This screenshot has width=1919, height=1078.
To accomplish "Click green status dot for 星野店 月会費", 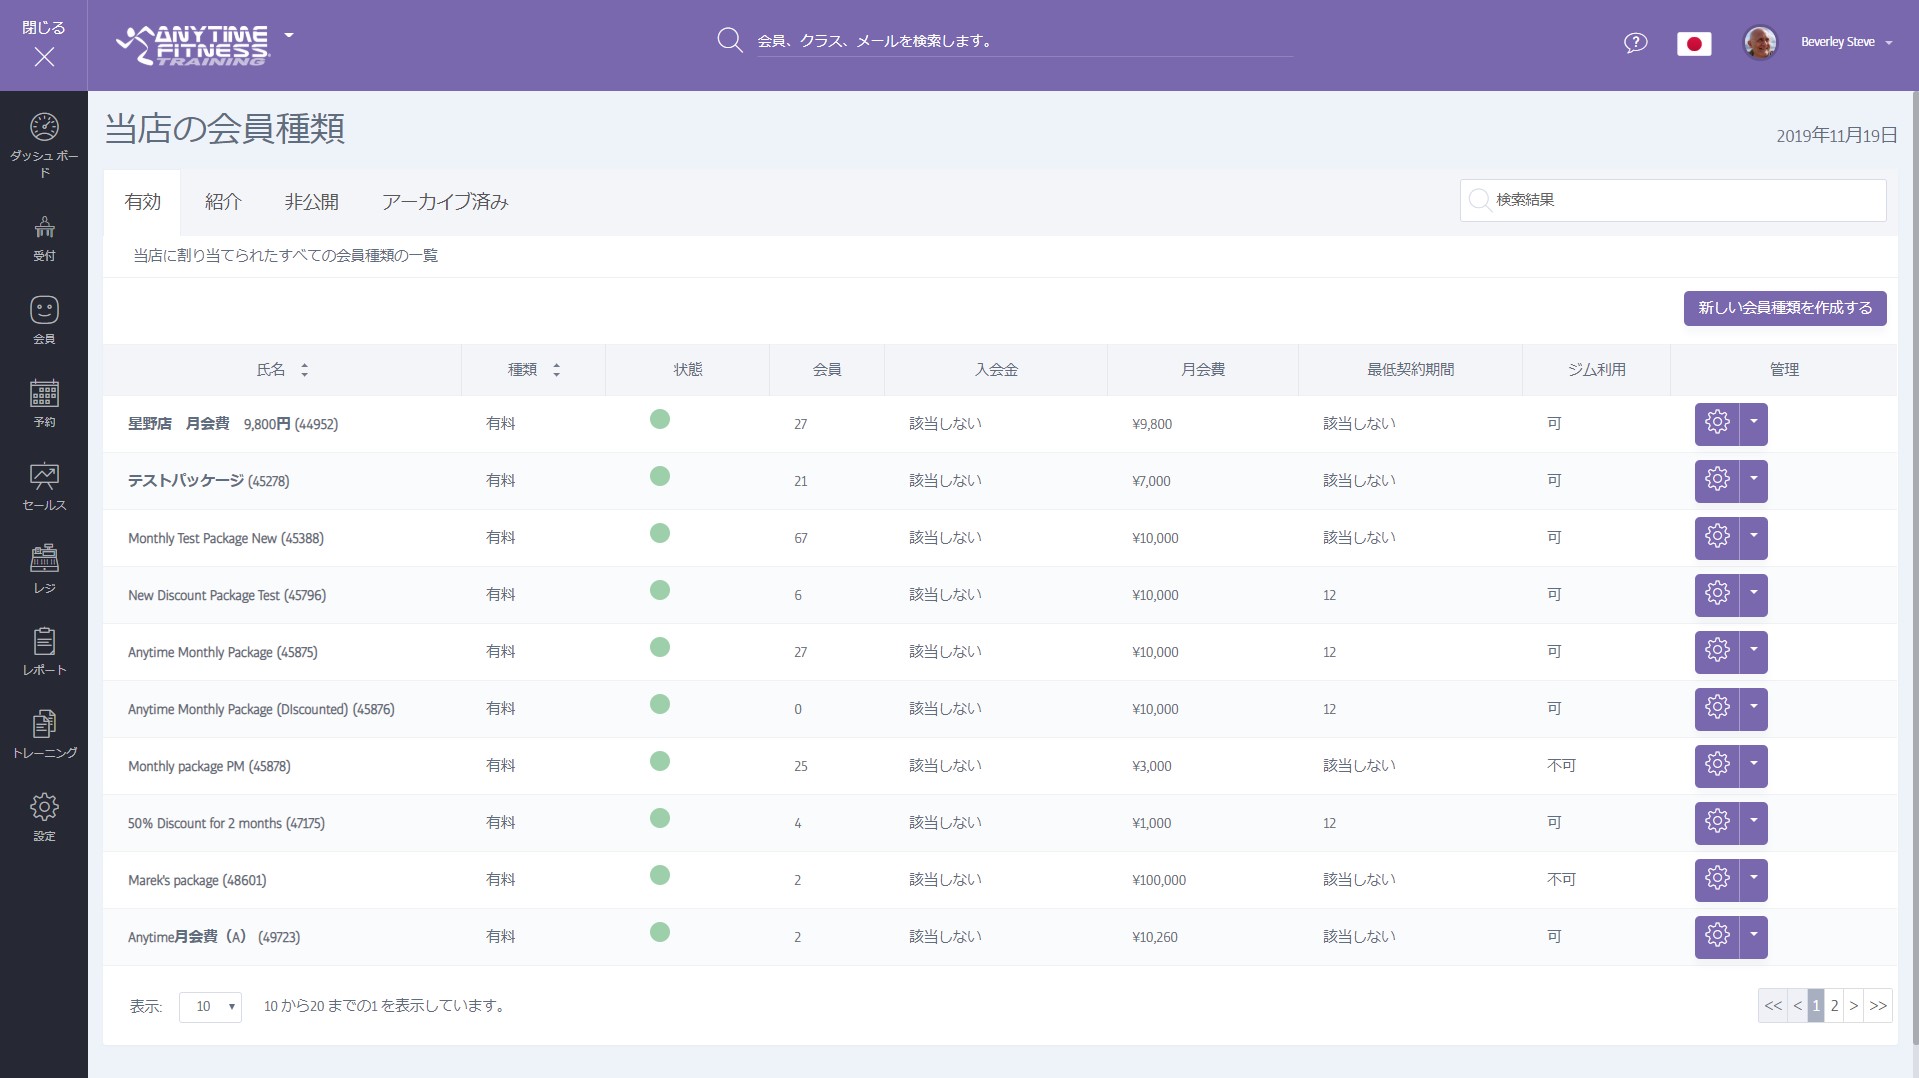I will (660, 419).
